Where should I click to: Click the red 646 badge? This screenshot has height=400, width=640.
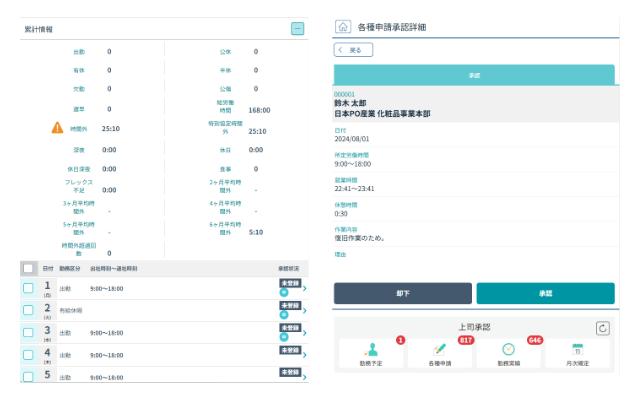(x=535, y=340)
